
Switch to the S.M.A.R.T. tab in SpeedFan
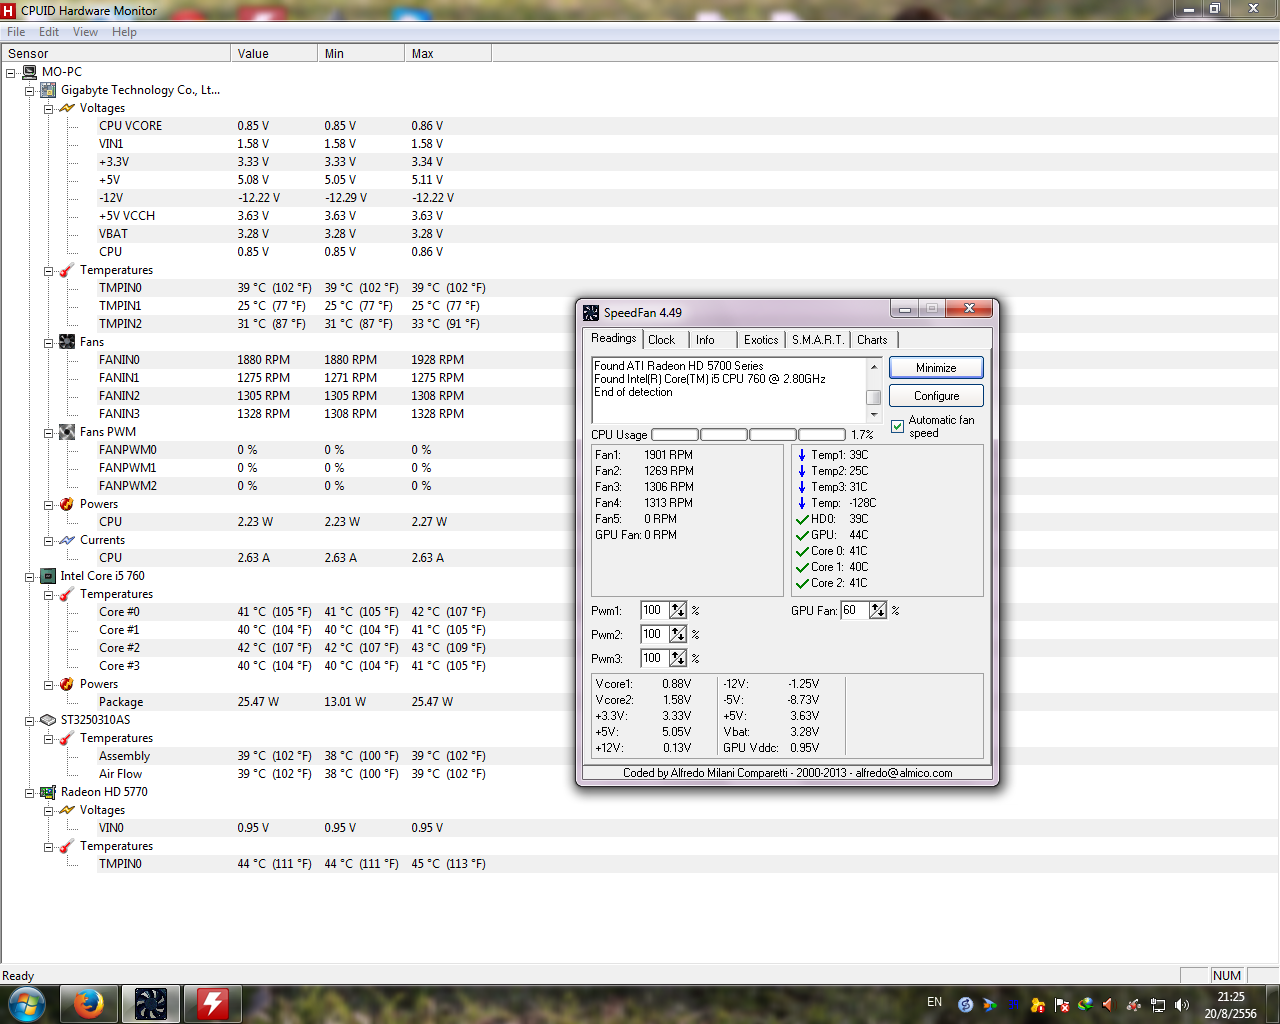pos(817,340)
